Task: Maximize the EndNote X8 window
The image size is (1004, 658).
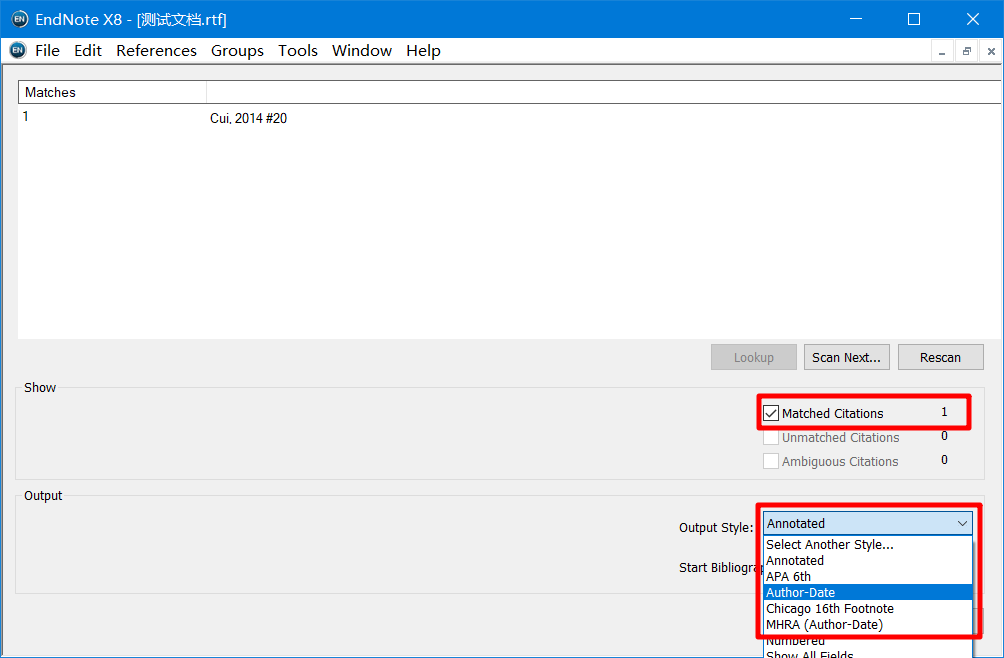Action: [914, 19]
